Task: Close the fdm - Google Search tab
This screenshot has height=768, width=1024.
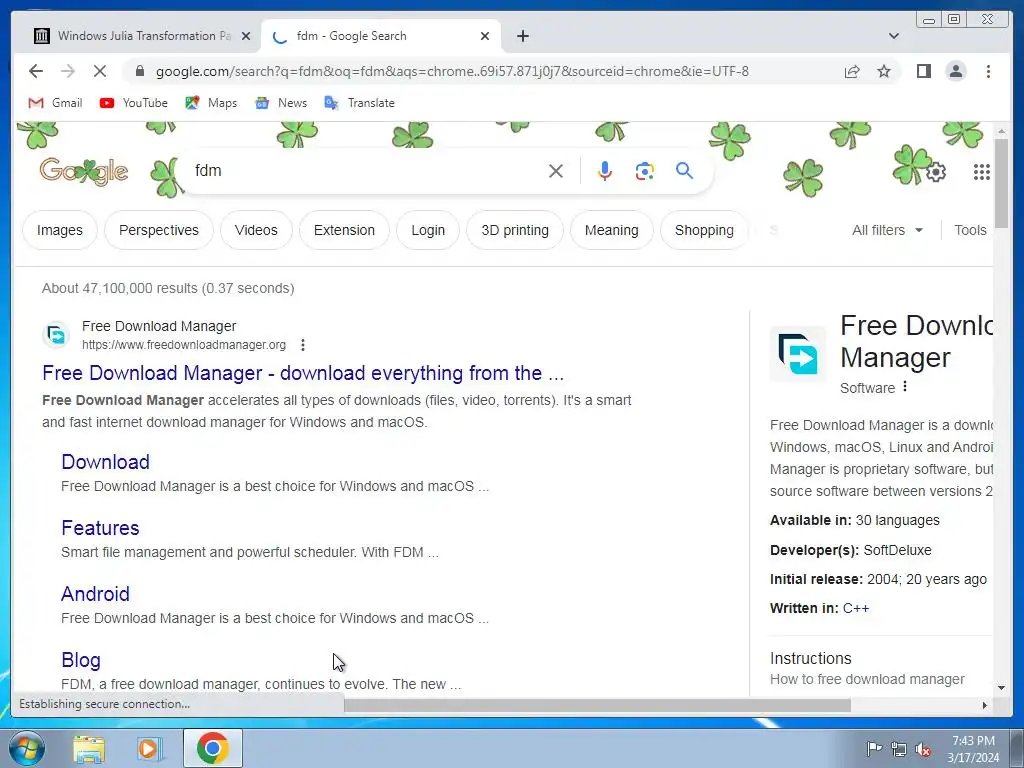Action: pos(485,36)
